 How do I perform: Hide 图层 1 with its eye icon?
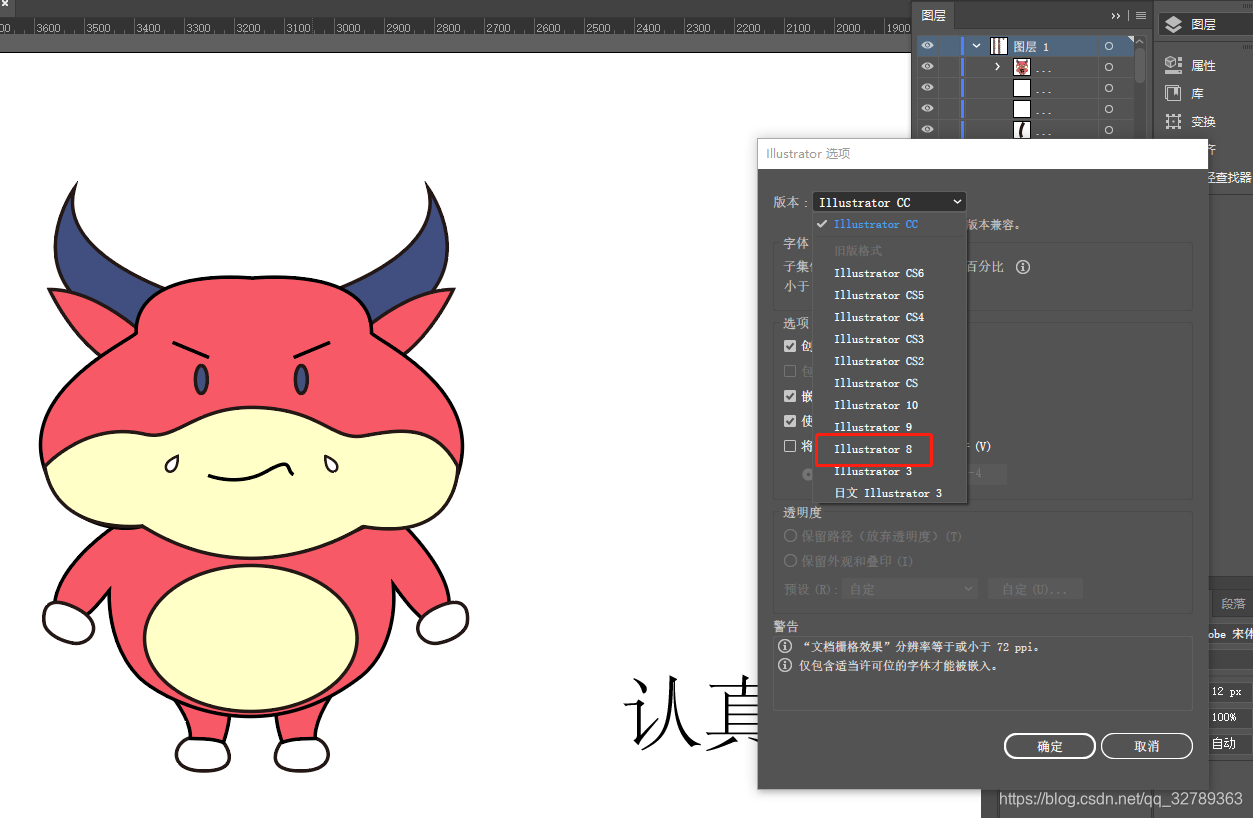coord(928,46)
